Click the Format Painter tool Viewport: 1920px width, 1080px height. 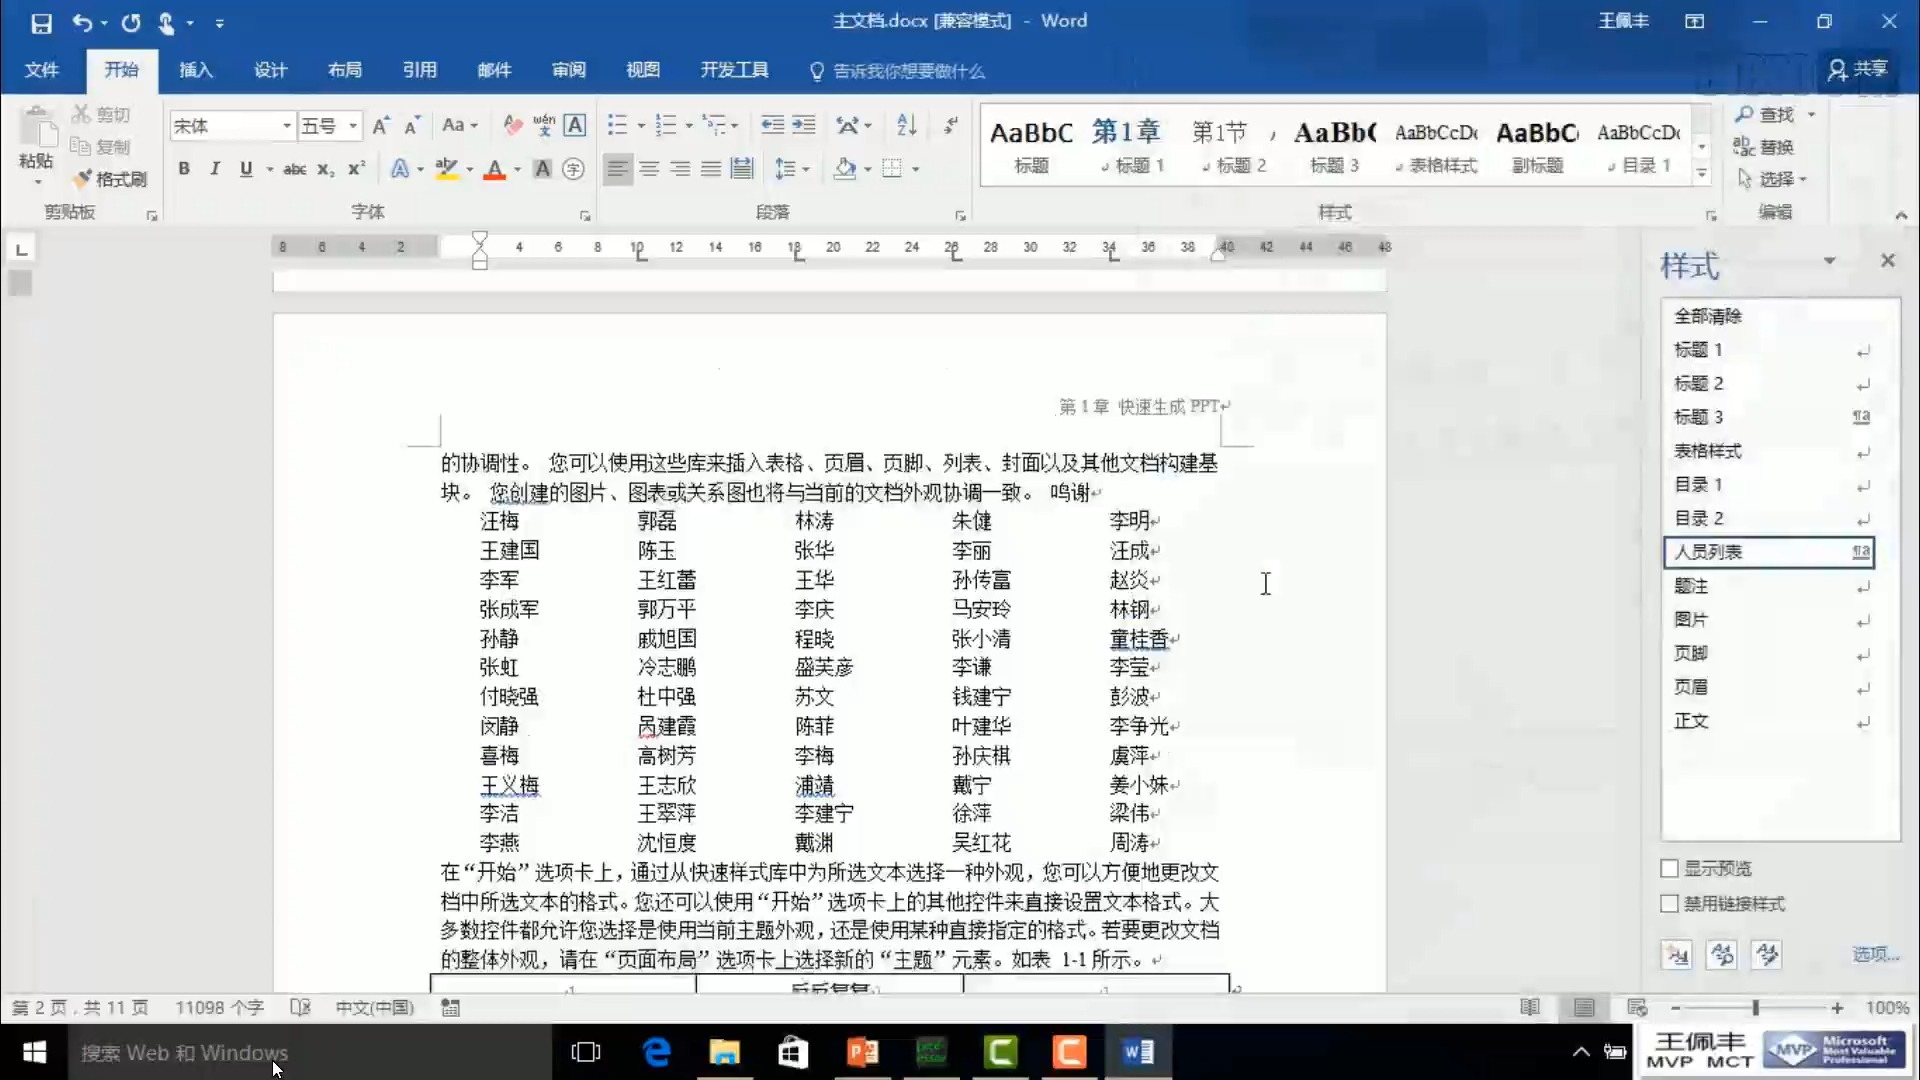click(110, 179)
